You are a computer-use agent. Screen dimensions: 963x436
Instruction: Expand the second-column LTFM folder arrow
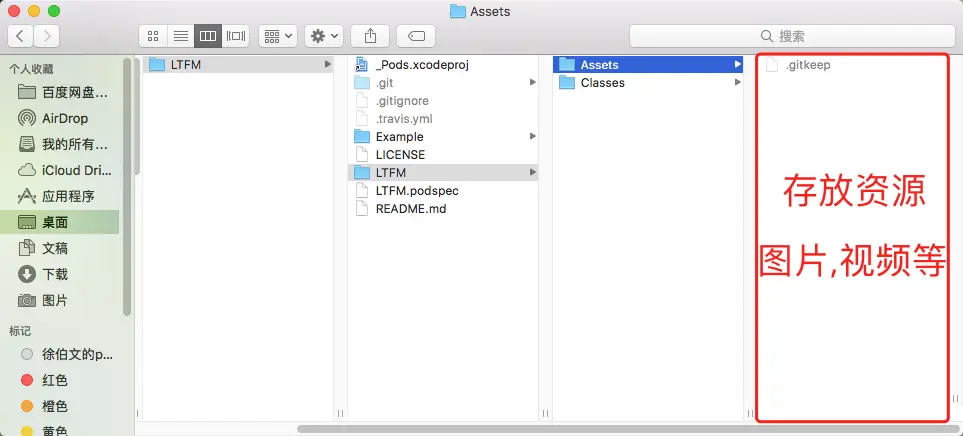coord(532,173)
